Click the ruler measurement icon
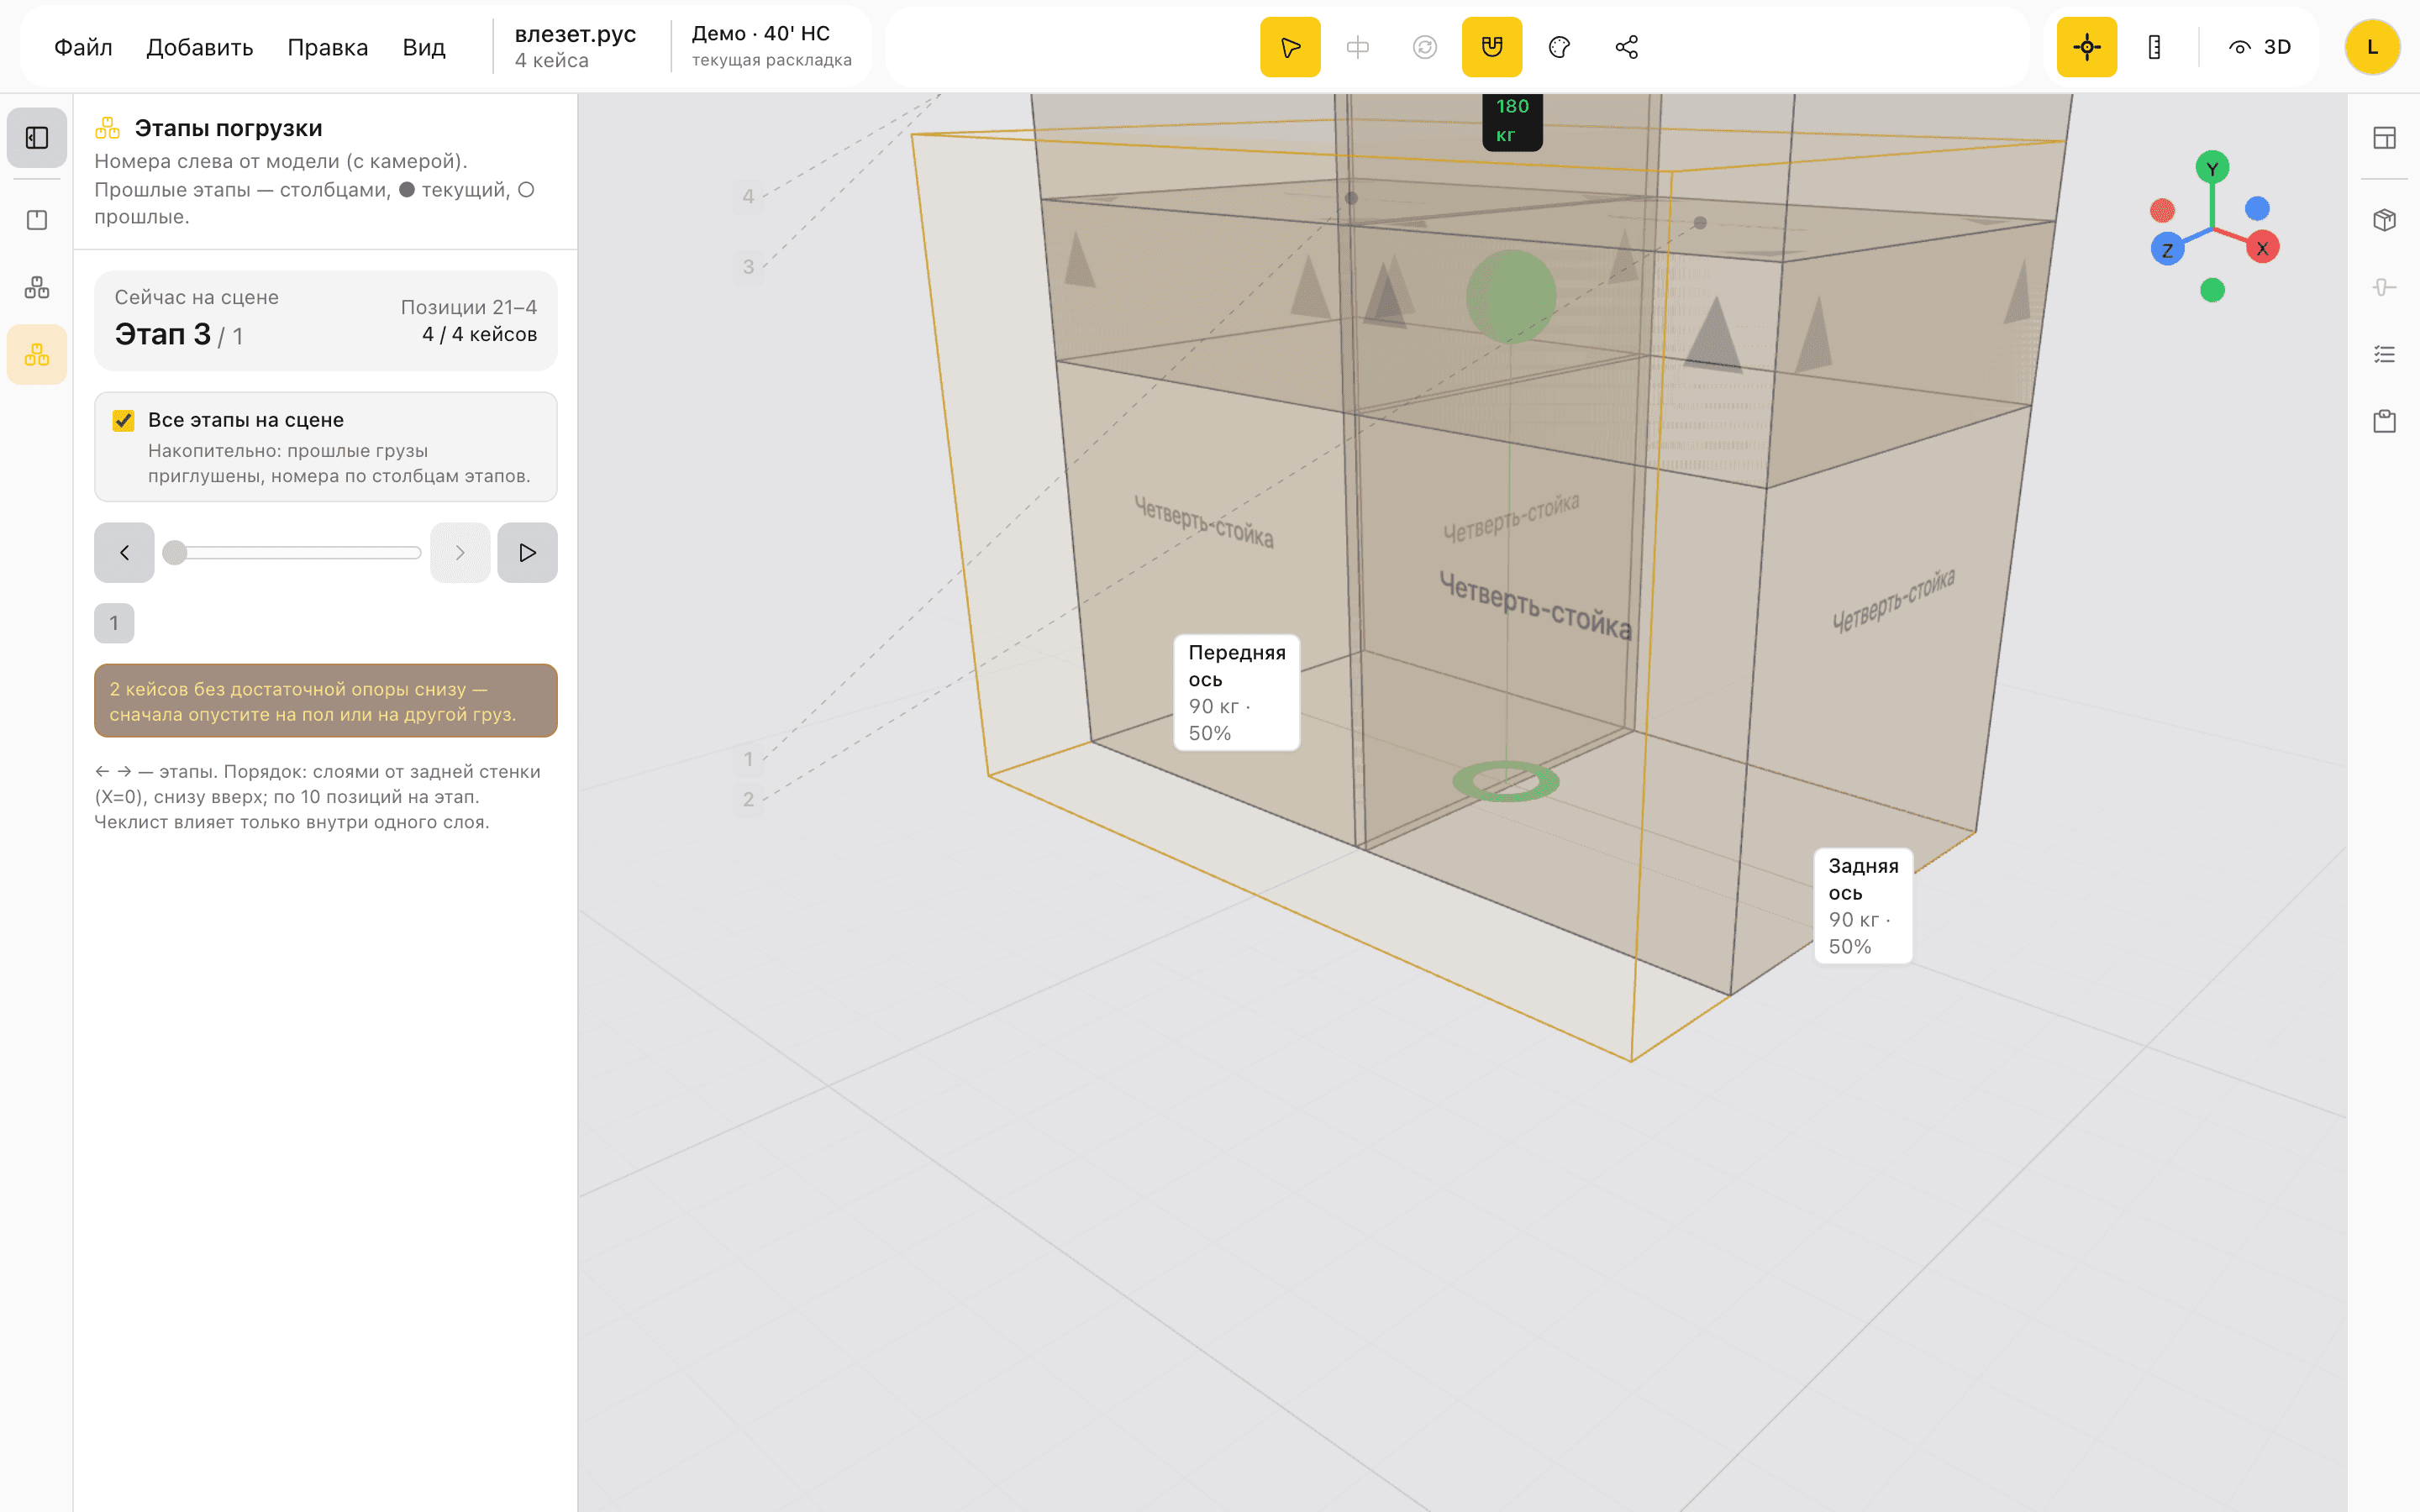The width and height of the screenshot is (2420, 1512). click(x=2154, y=47)
